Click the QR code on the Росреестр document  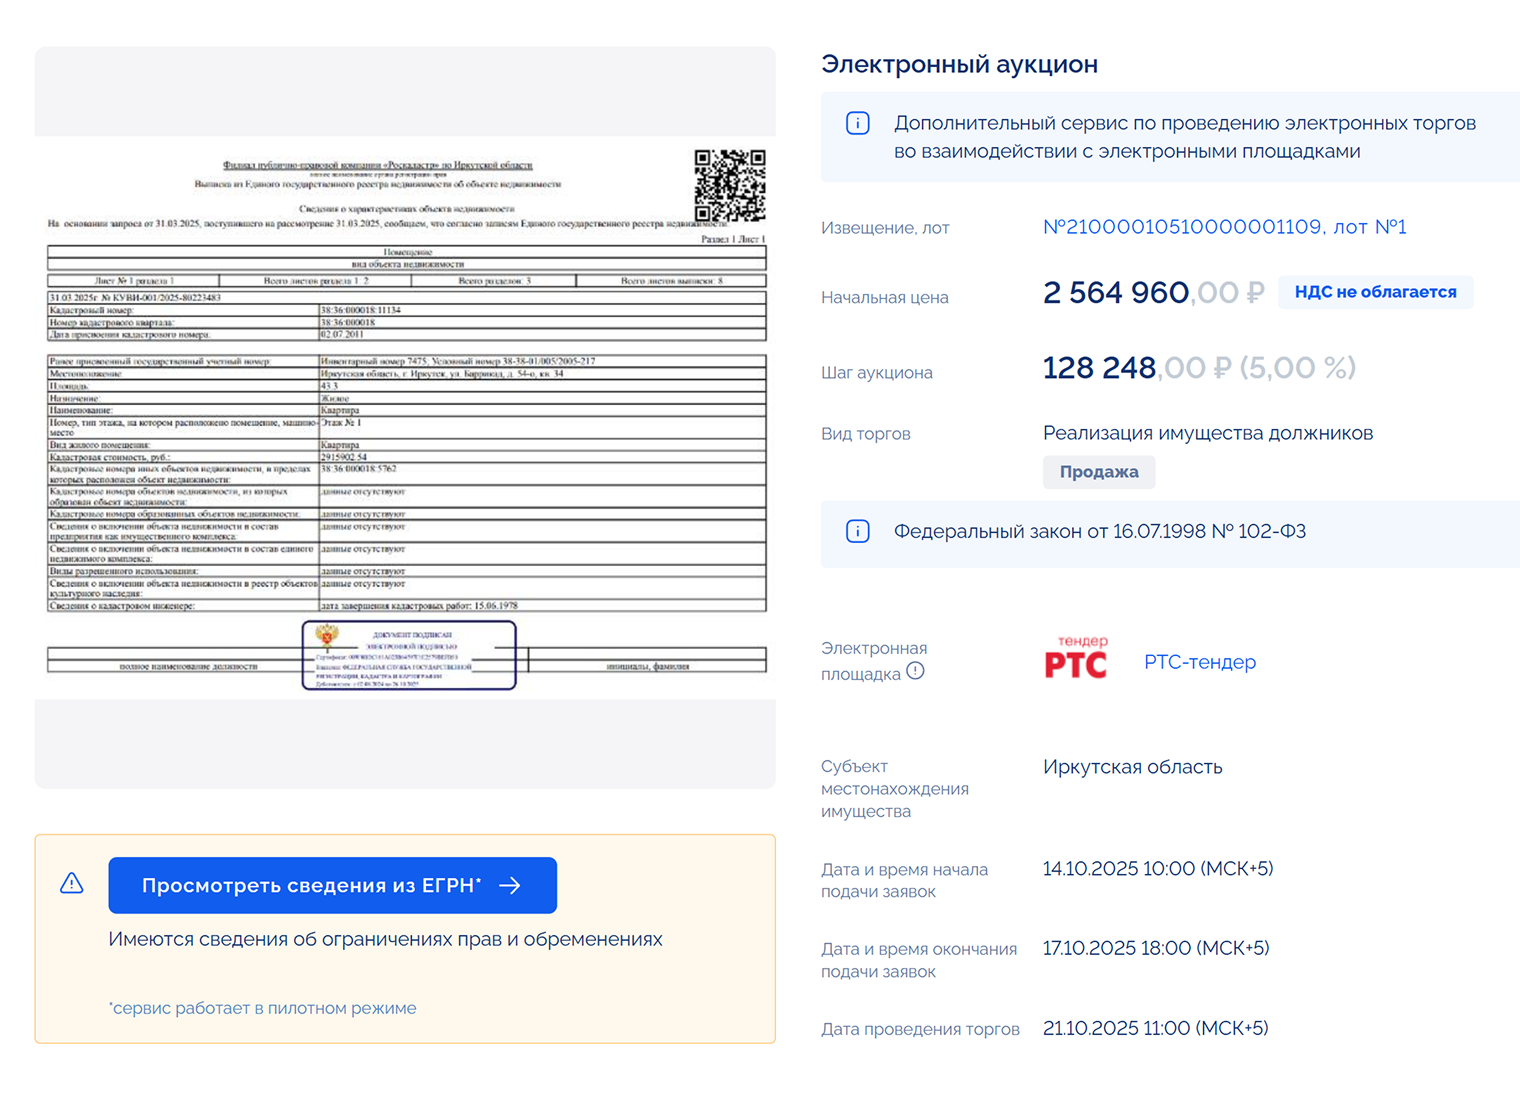tap(728, 185)
